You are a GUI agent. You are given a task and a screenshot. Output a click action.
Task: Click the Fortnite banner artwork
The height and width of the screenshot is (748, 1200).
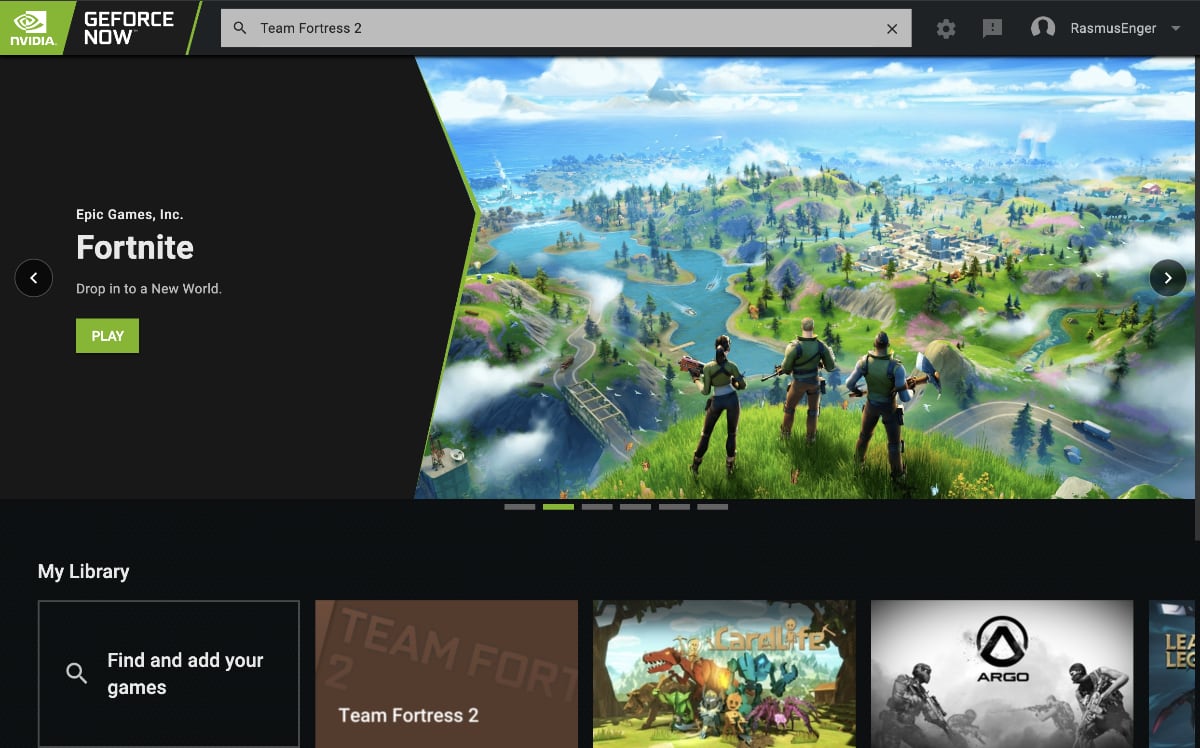(807, 277)
